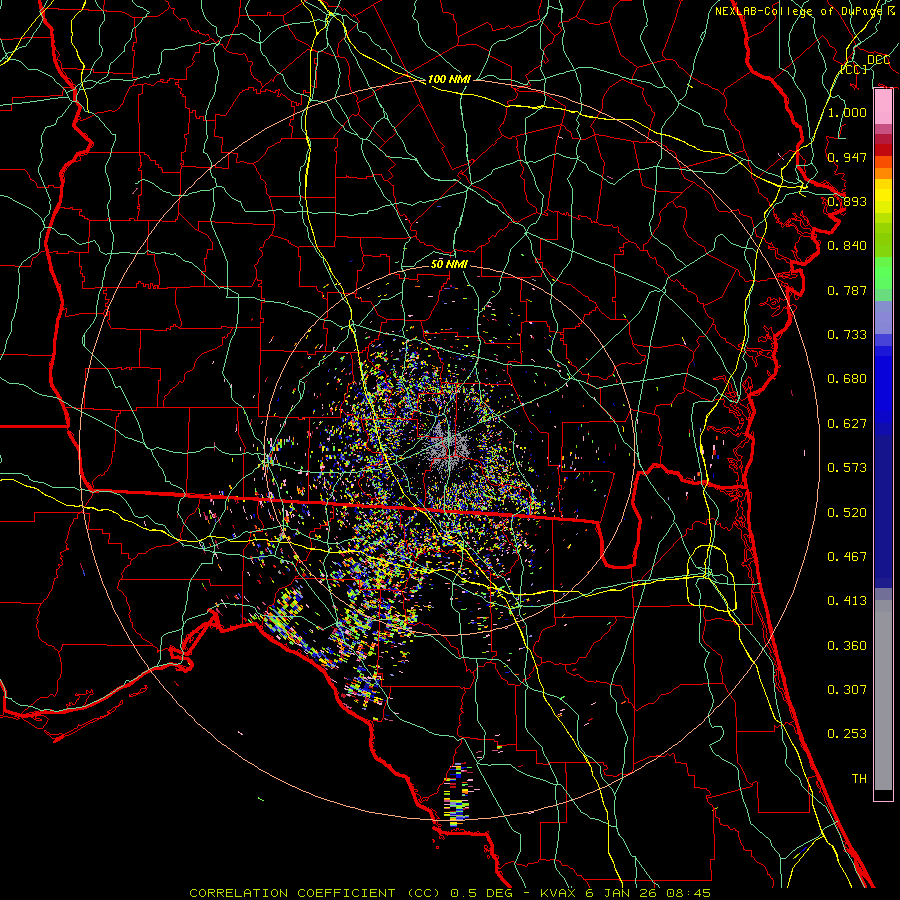Click the "100 NMI" range ring label
Viewport: 900px width, 900px height.
tap(449, 79)
